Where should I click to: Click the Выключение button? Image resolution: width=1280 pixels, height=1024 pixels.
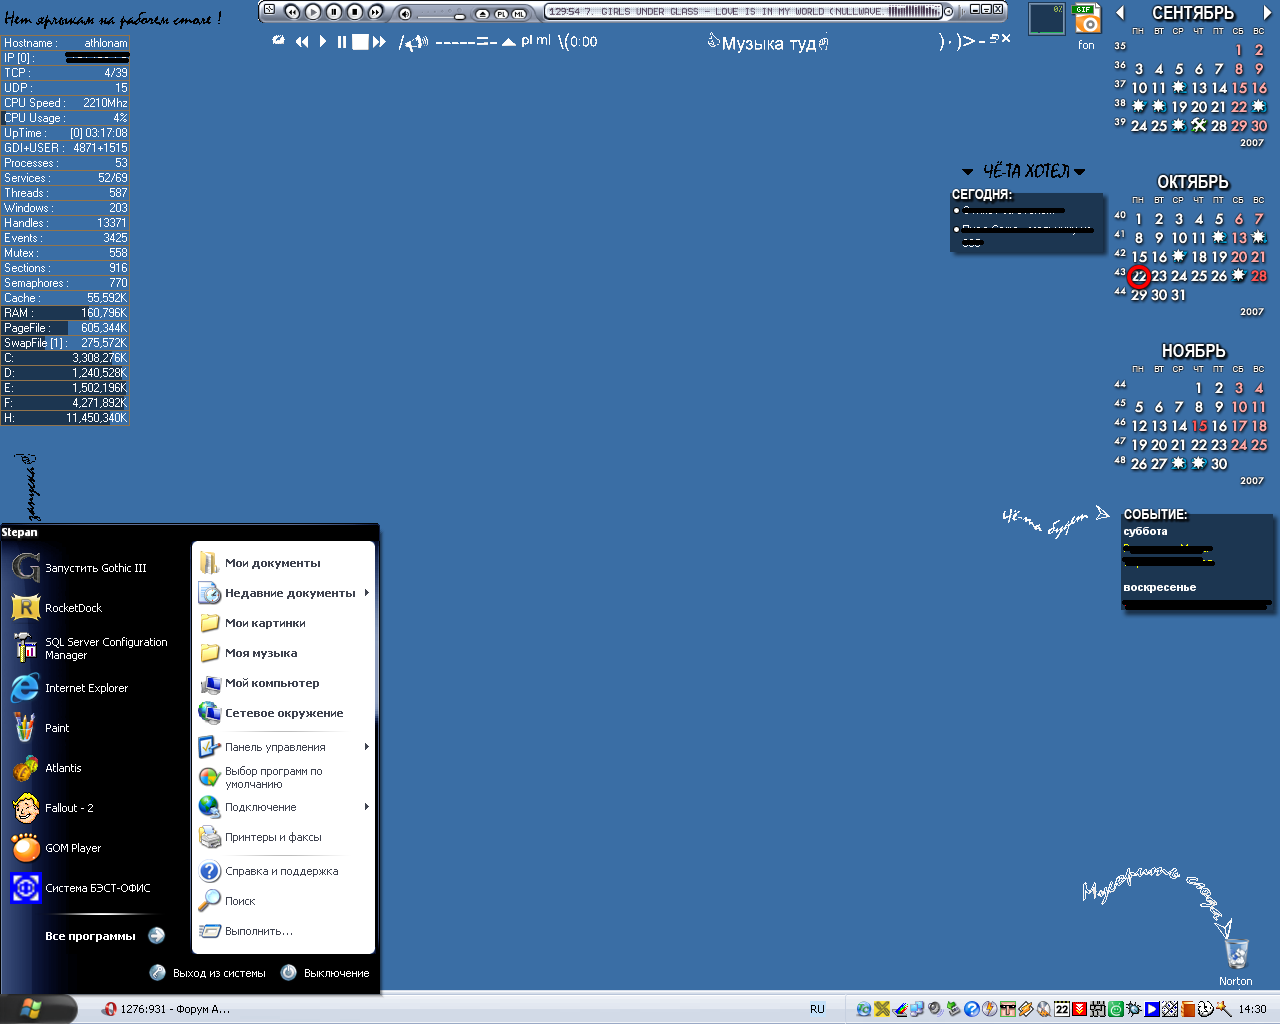[x=326, y=973]
